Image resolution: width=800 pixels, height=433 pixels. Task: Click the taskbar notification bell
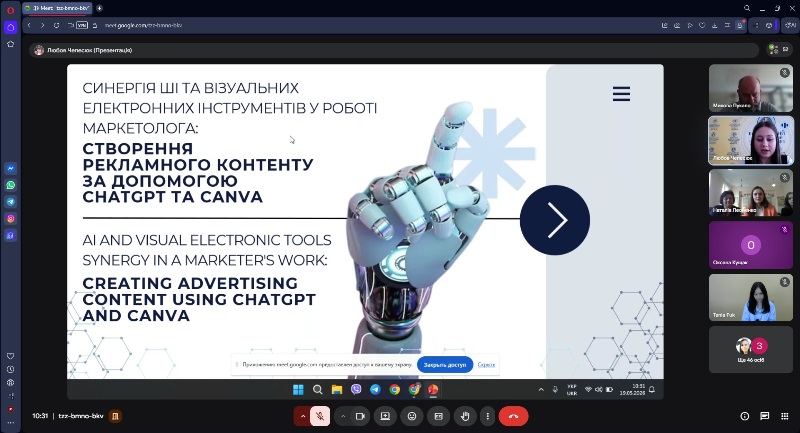pyautogui.click(x=652, y=390)
